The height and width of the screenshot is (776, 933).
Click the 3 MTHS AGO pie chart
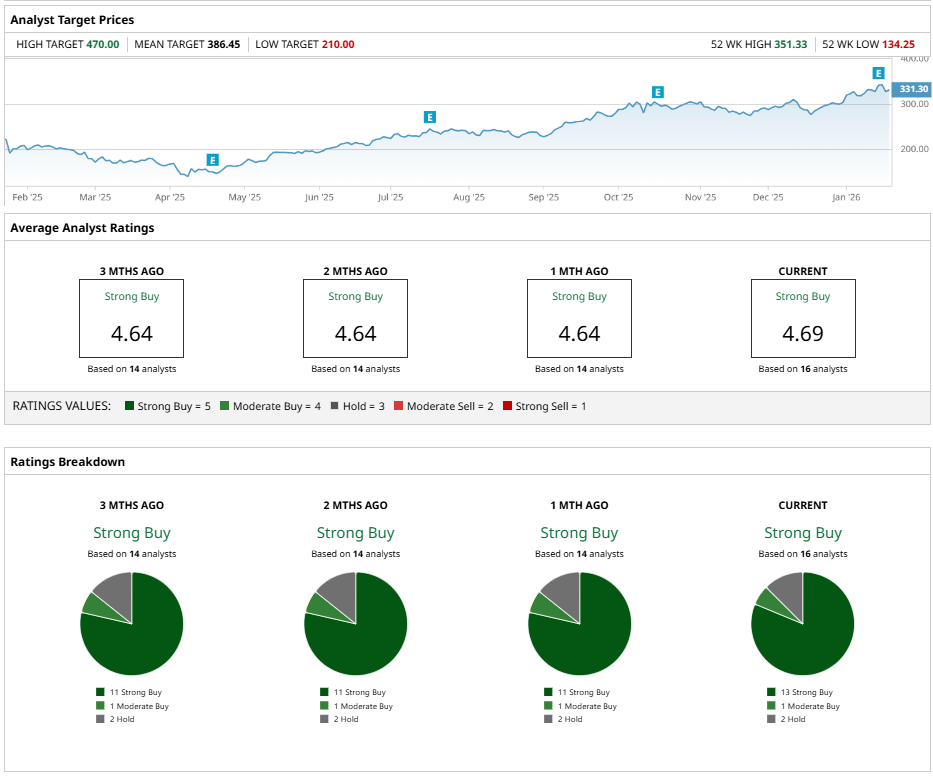[132, 624]
